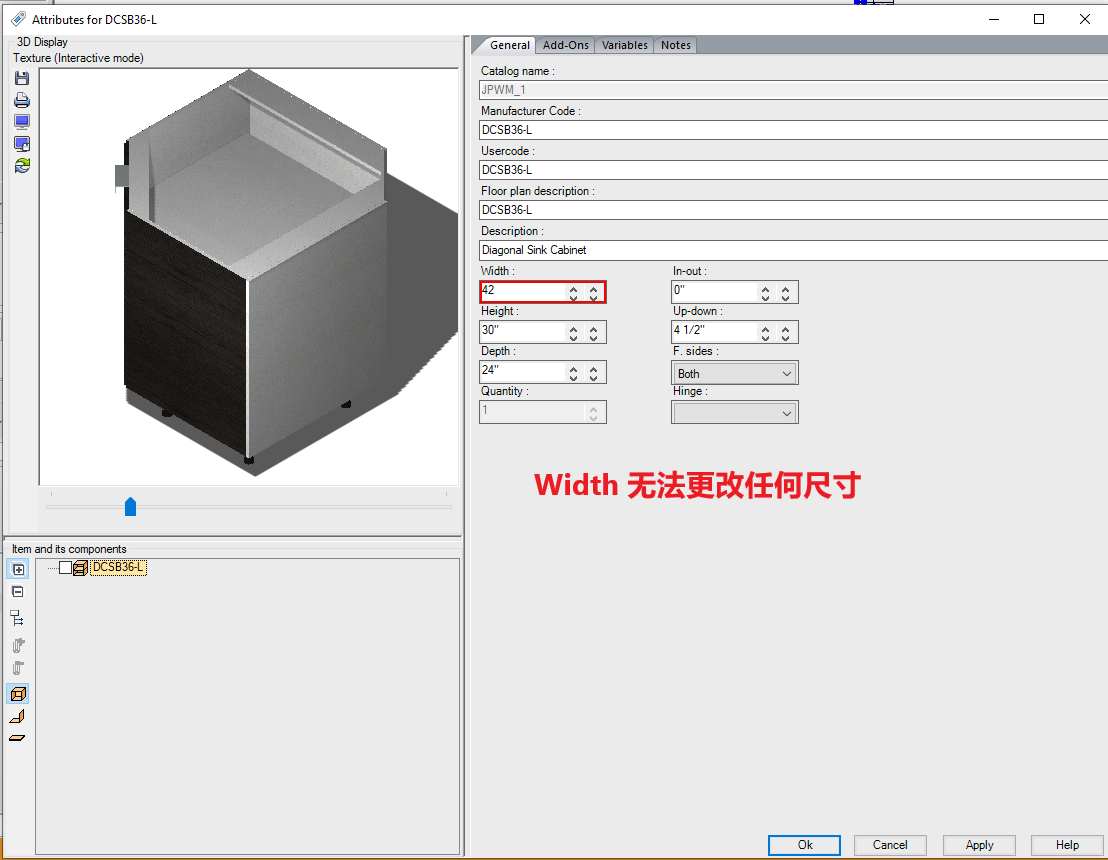
Task: Click the monitor-with-window display icon
Action: (x=22, y=144)
